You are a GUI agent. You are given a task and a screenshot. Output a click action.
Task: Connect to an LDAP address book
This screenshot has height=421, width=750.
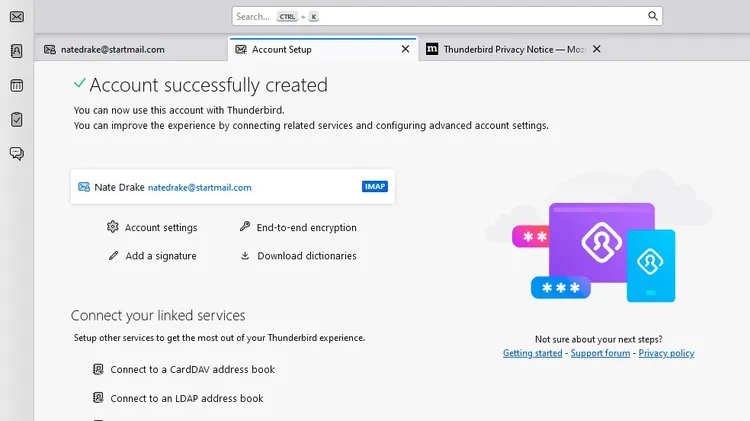pos(187,398)
